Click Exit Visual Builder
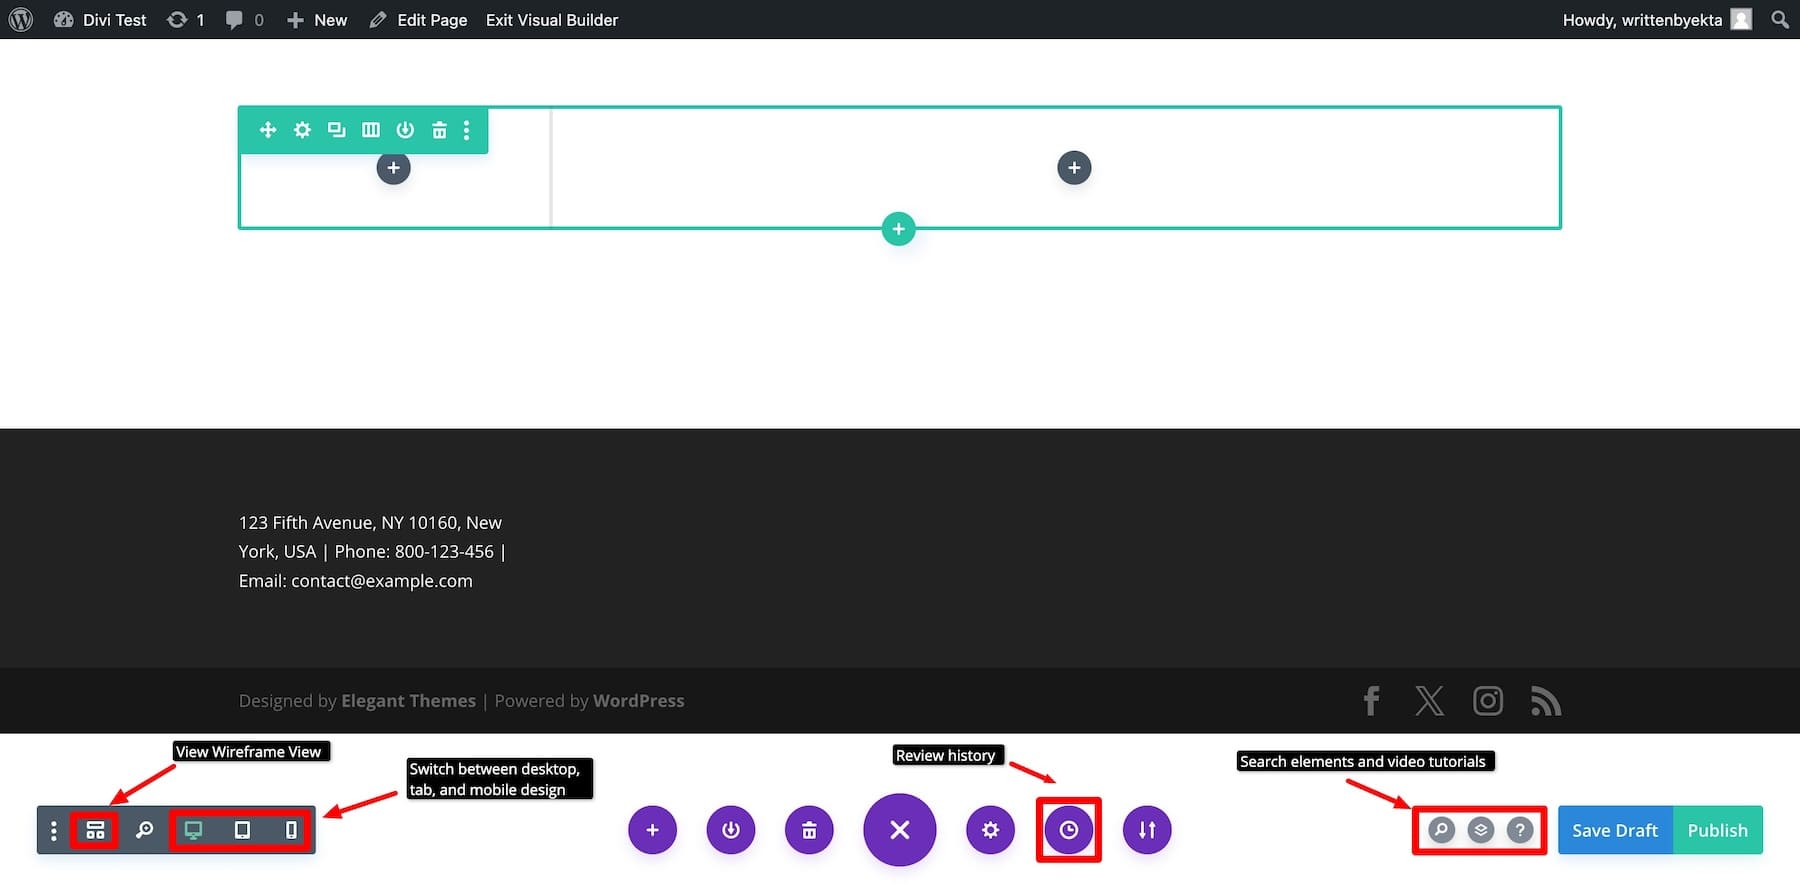This screenshot has width=1800, height=885. click(552, 19)
